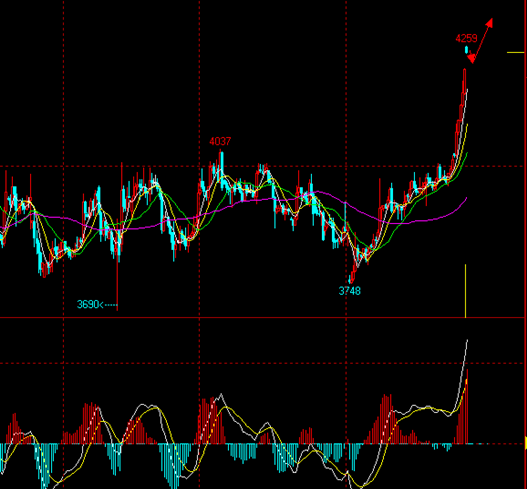The image size is (527, 489).
Task: Click the 3748 low price label
Action: click(x=349, y=291)
